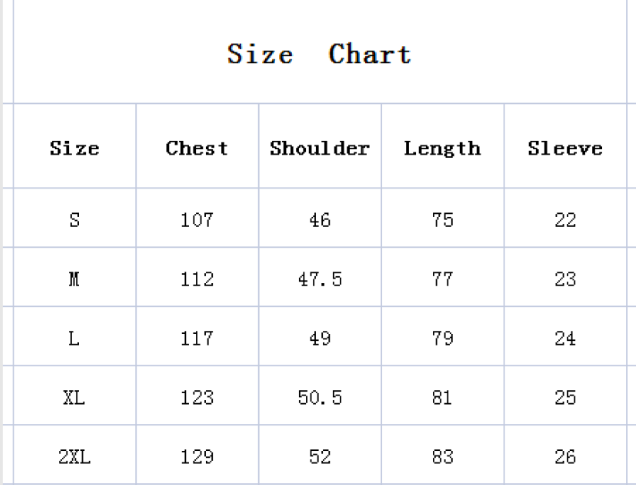Viewport: 636px width, 485px height.
Task: Click the Sleeve column header
Action: (565, 146)
